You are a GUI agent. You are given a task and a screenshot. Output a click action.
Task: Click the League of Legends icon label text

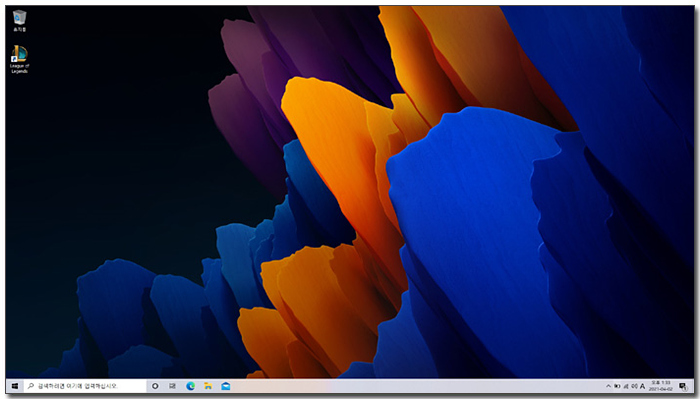pyautogui.click(x=19, y=68)
